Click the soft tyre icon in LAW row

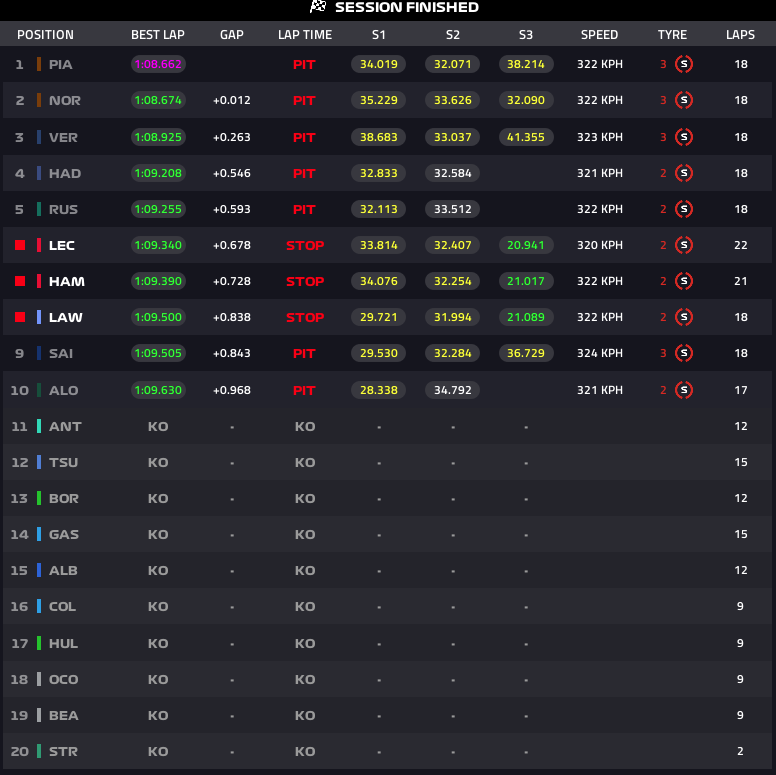pyautogui.click(x=683, y=317)
